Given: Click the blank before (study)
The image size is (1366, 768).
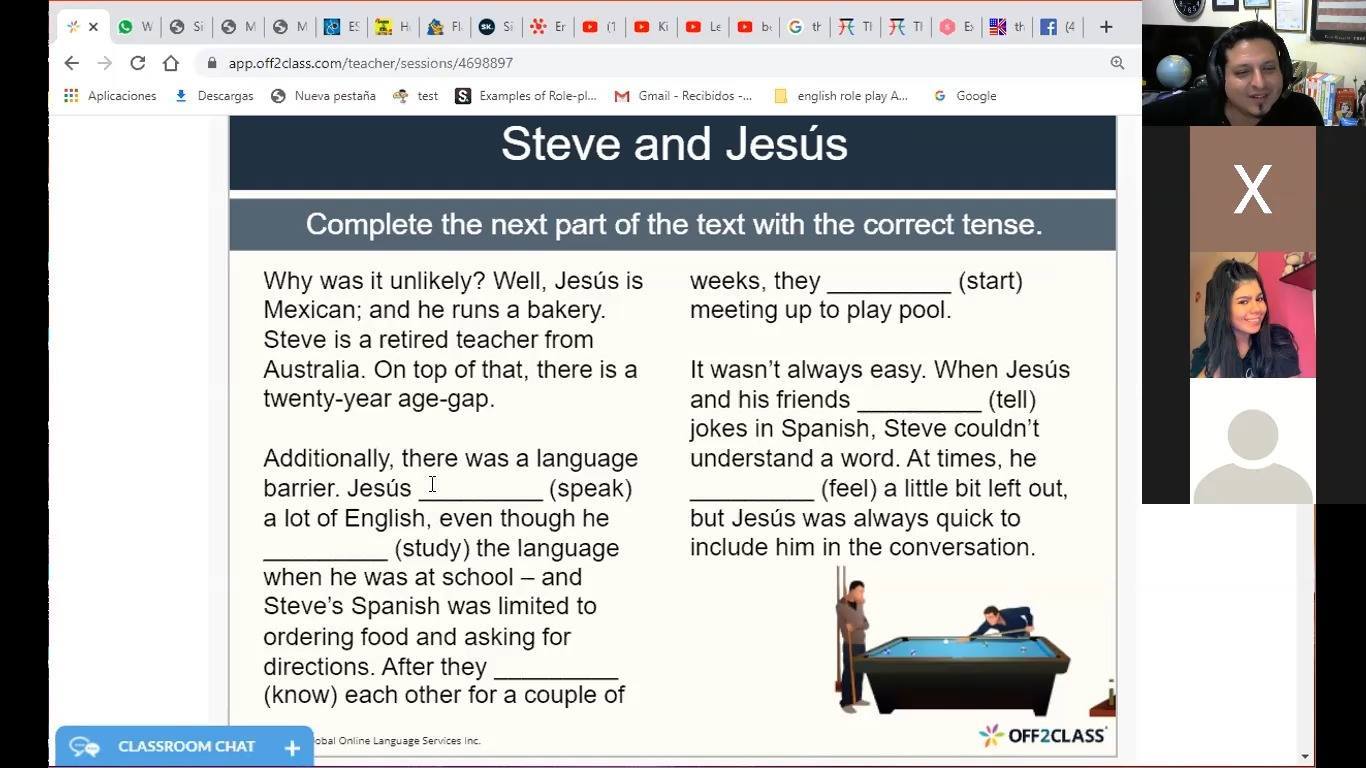Looking at the screenshot, I should coord(325,549).
